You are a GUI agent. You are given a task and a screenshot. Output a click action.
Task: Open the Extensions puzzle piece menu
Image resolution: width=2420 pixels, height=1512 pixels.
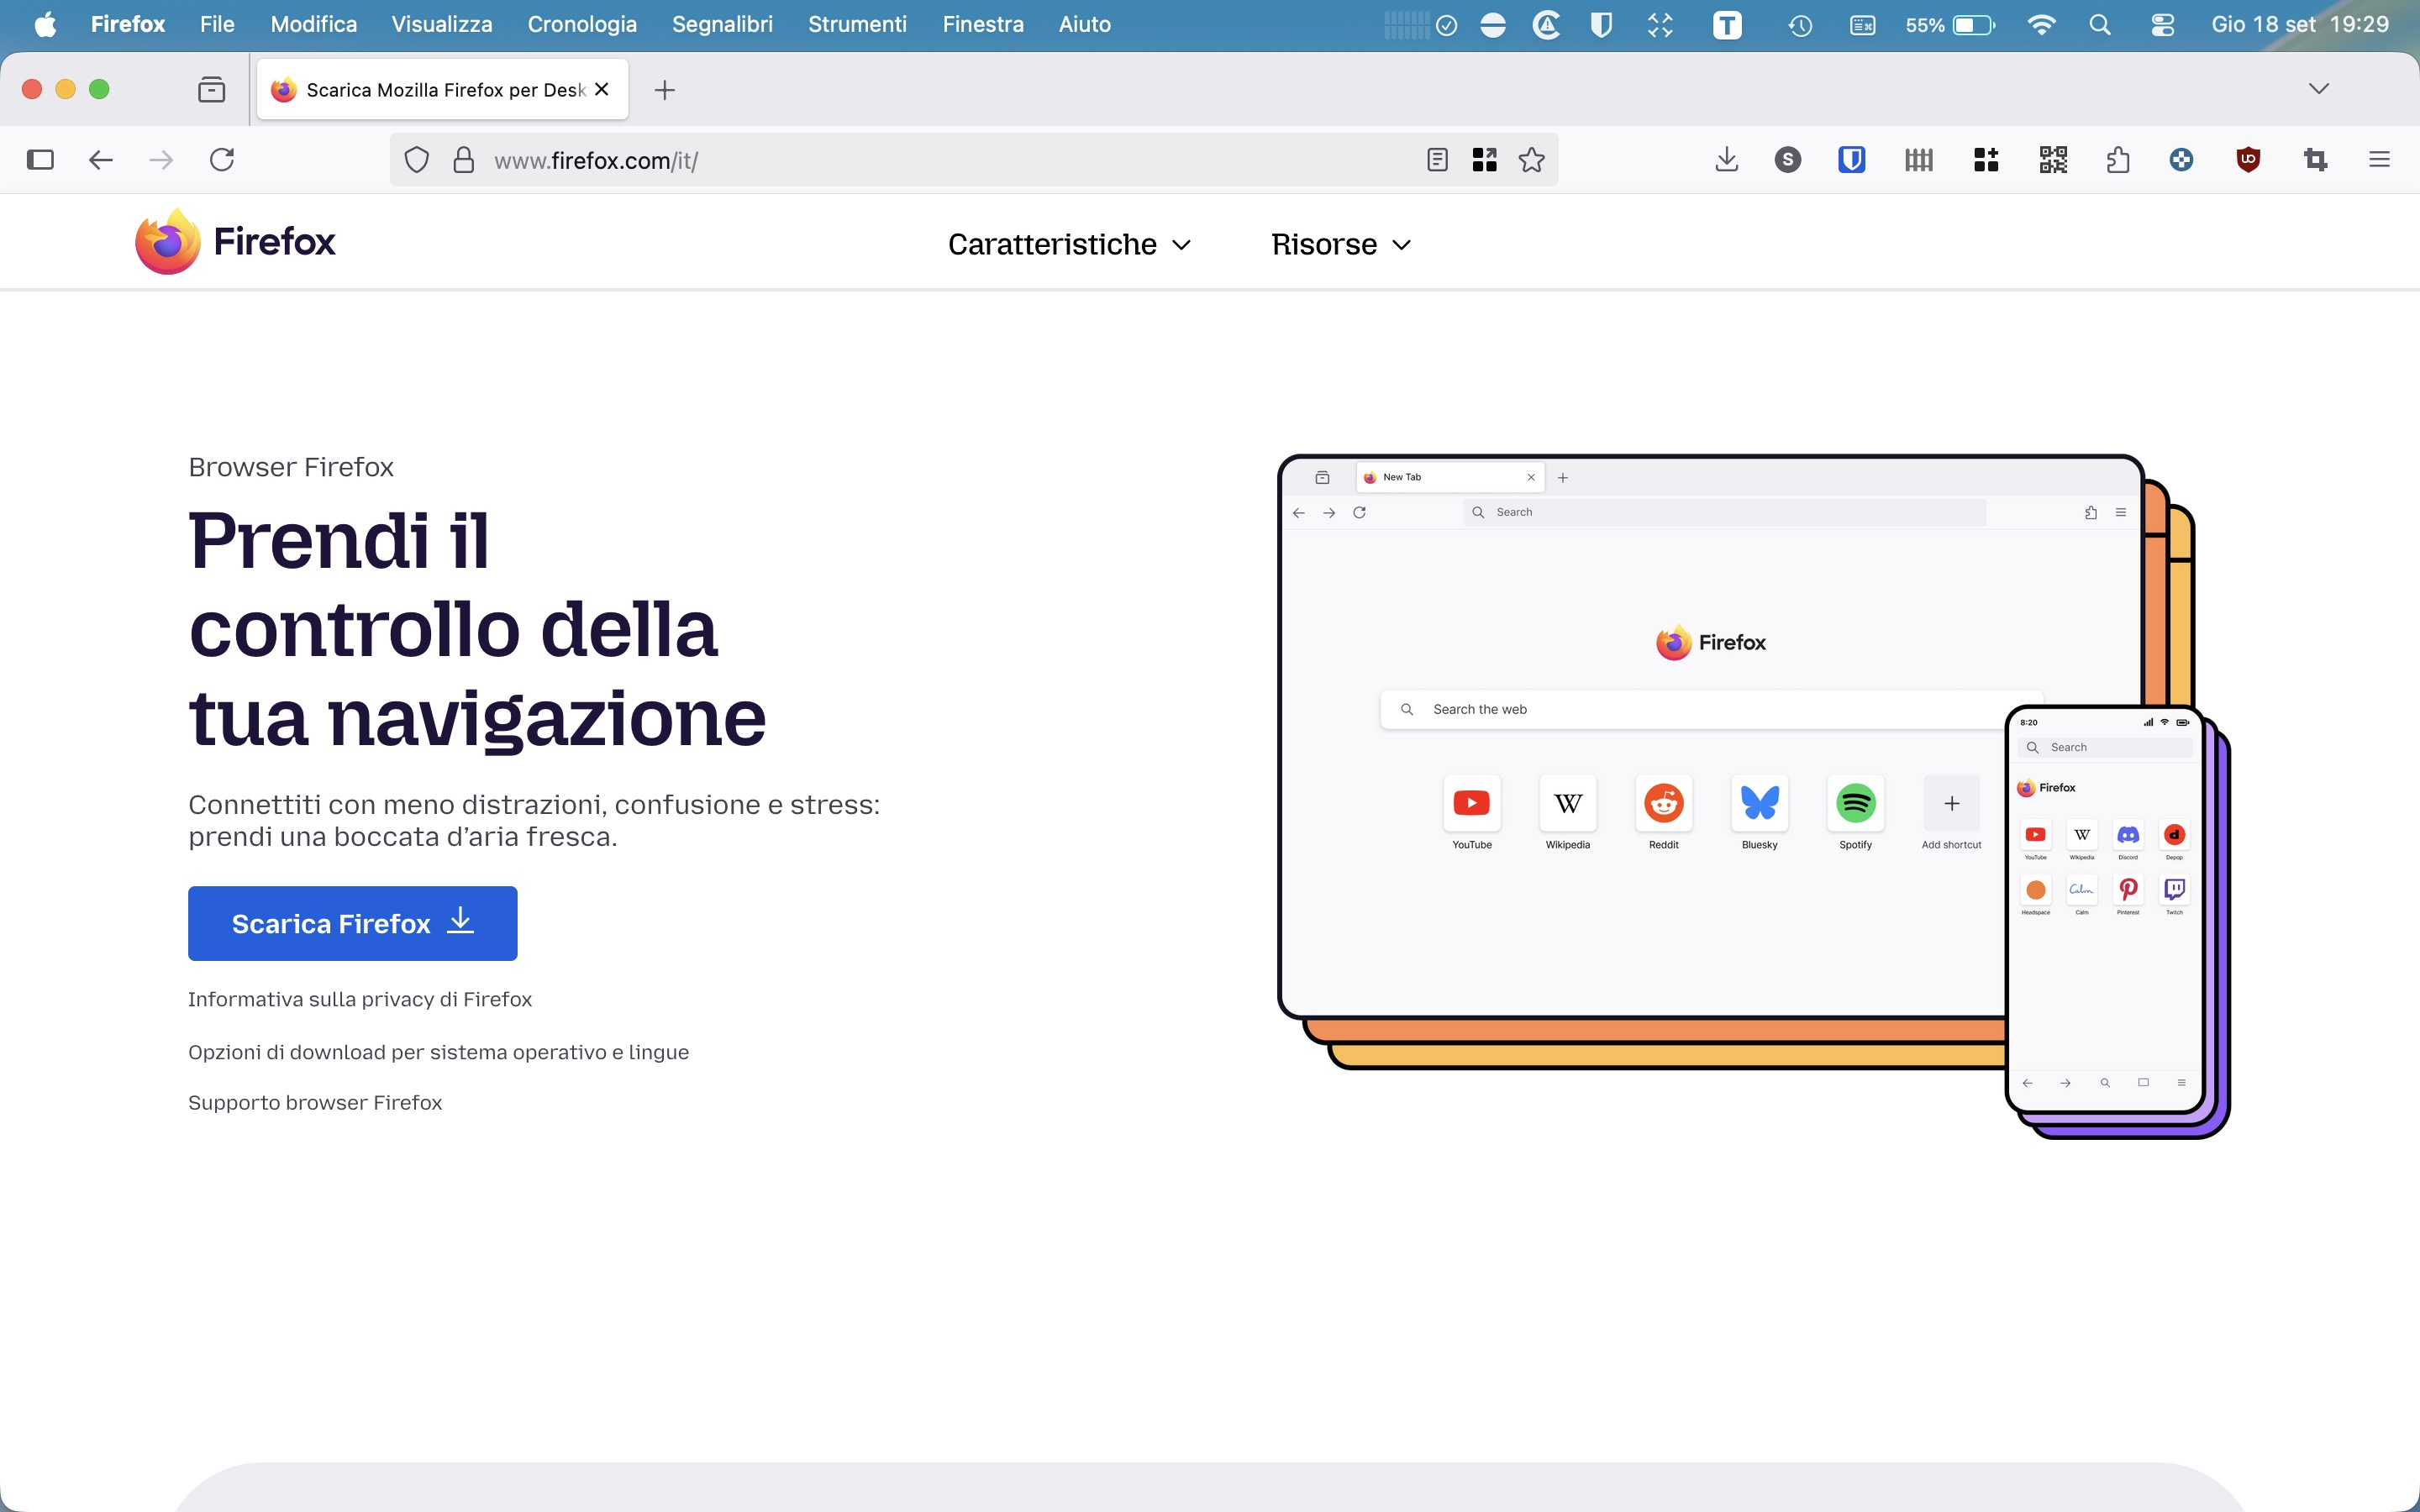[2117, 160]
